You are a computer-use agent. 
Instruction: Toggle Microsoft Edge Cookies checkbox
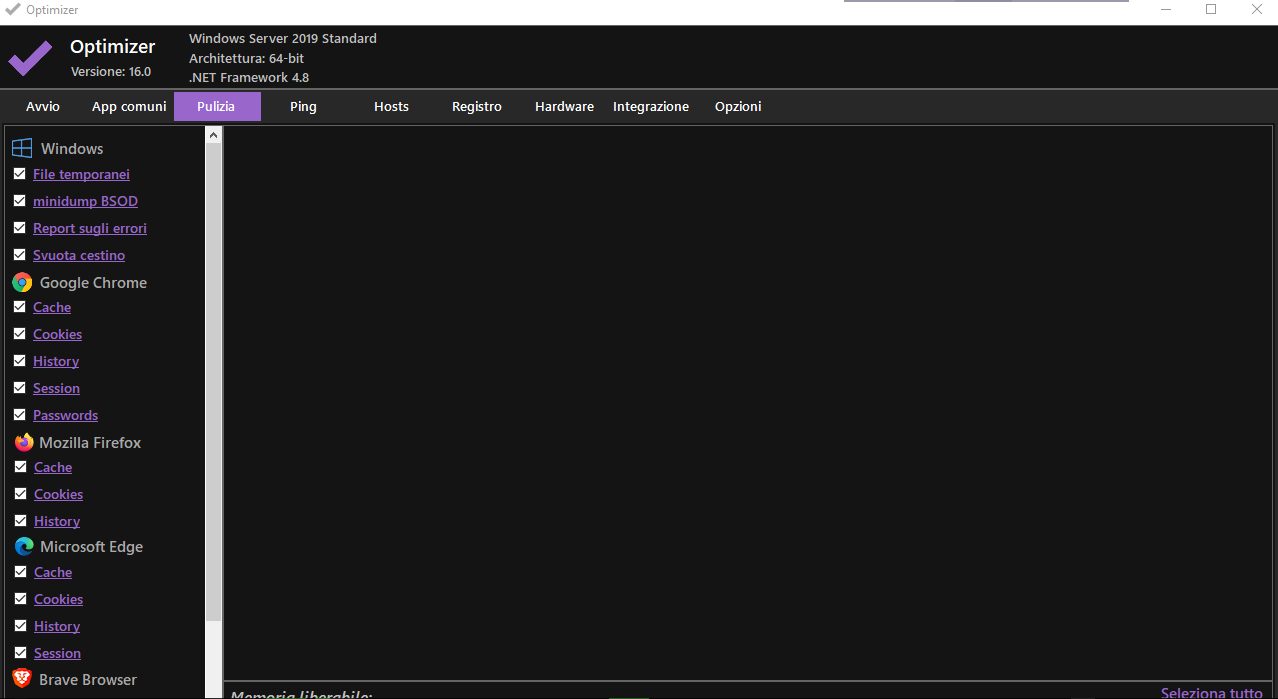(x=20, y=599)
